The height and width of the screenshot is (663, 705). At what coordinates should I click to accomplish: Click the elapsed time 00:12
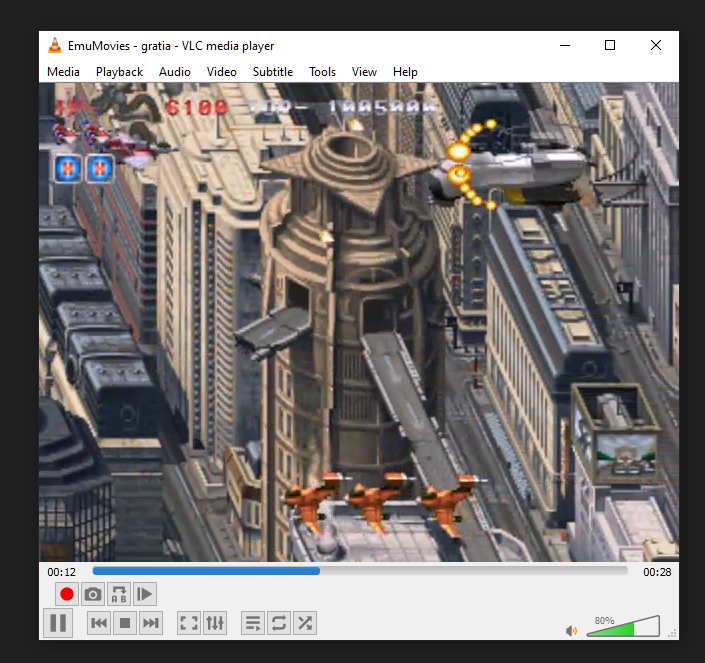(62, 572)
